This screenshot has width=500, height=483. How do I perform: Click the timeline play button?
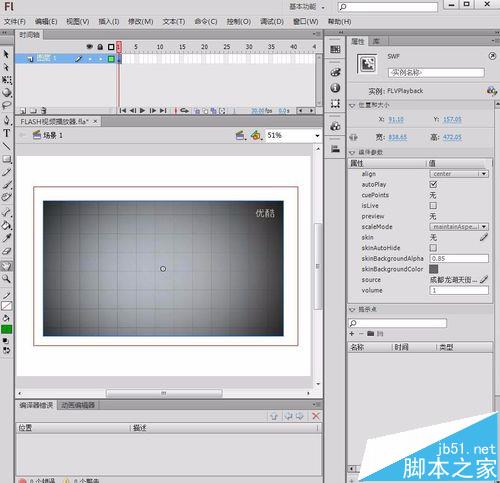tap(142, 110)
